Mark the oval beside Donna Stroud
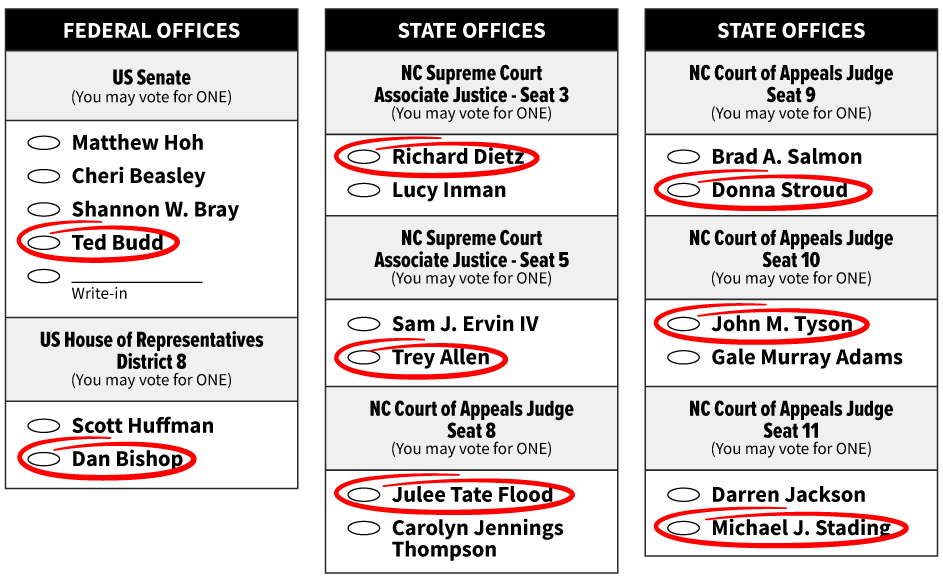This screenshot has width=943, height=576. pyautogui.click(x=684, y=191)
